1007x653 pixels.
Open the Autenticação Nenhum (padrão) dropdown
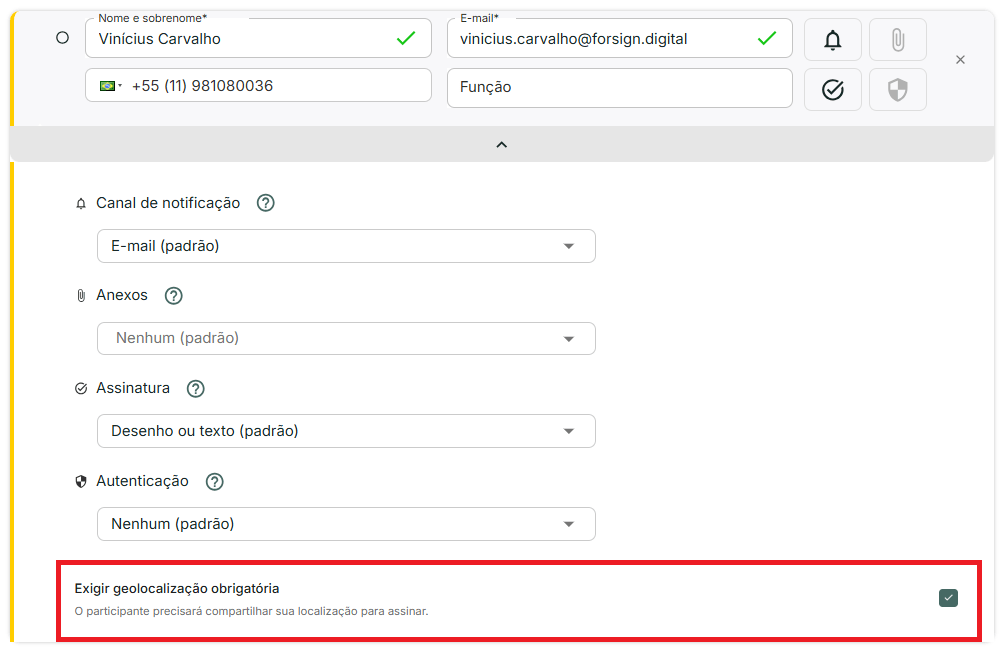click(346, 524)
